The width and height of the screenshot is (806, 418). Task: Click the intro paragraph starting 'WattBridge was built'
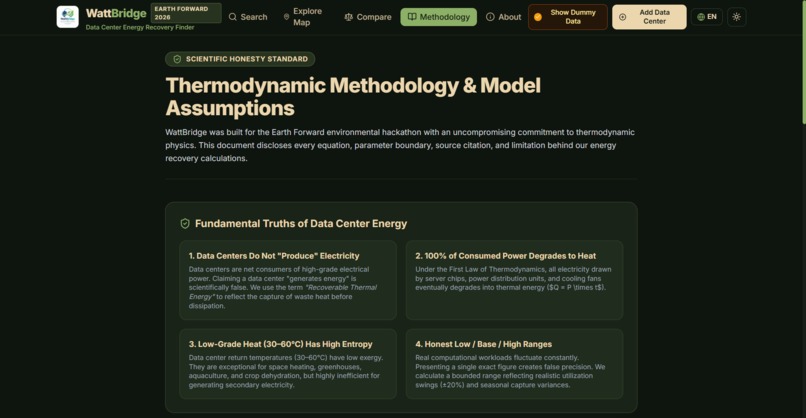[x=400, y=146]
